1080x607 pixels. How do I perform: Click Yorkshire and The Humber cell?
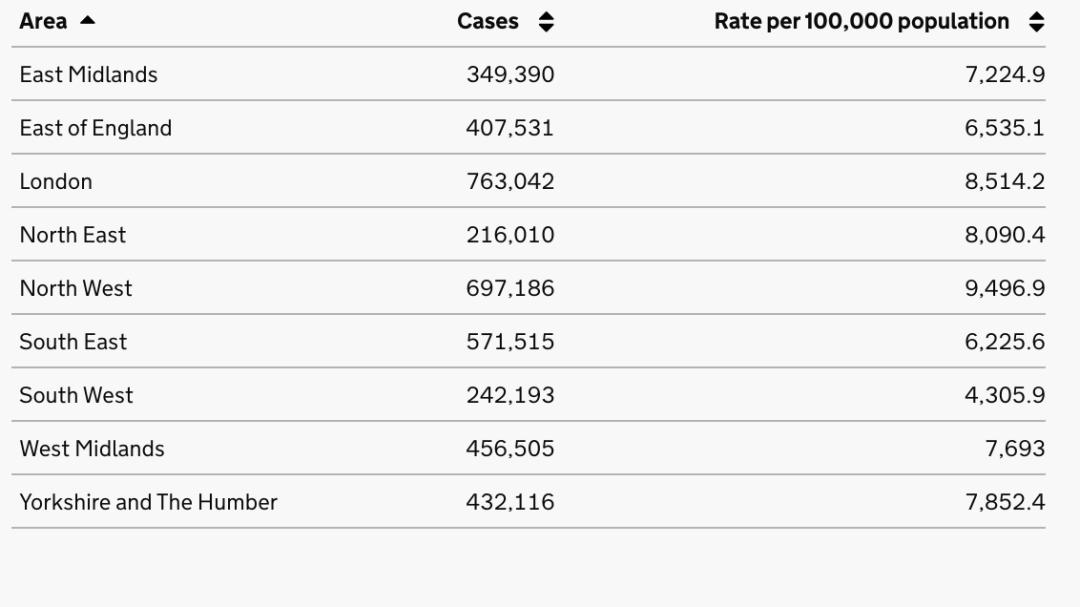coord(148,502)
